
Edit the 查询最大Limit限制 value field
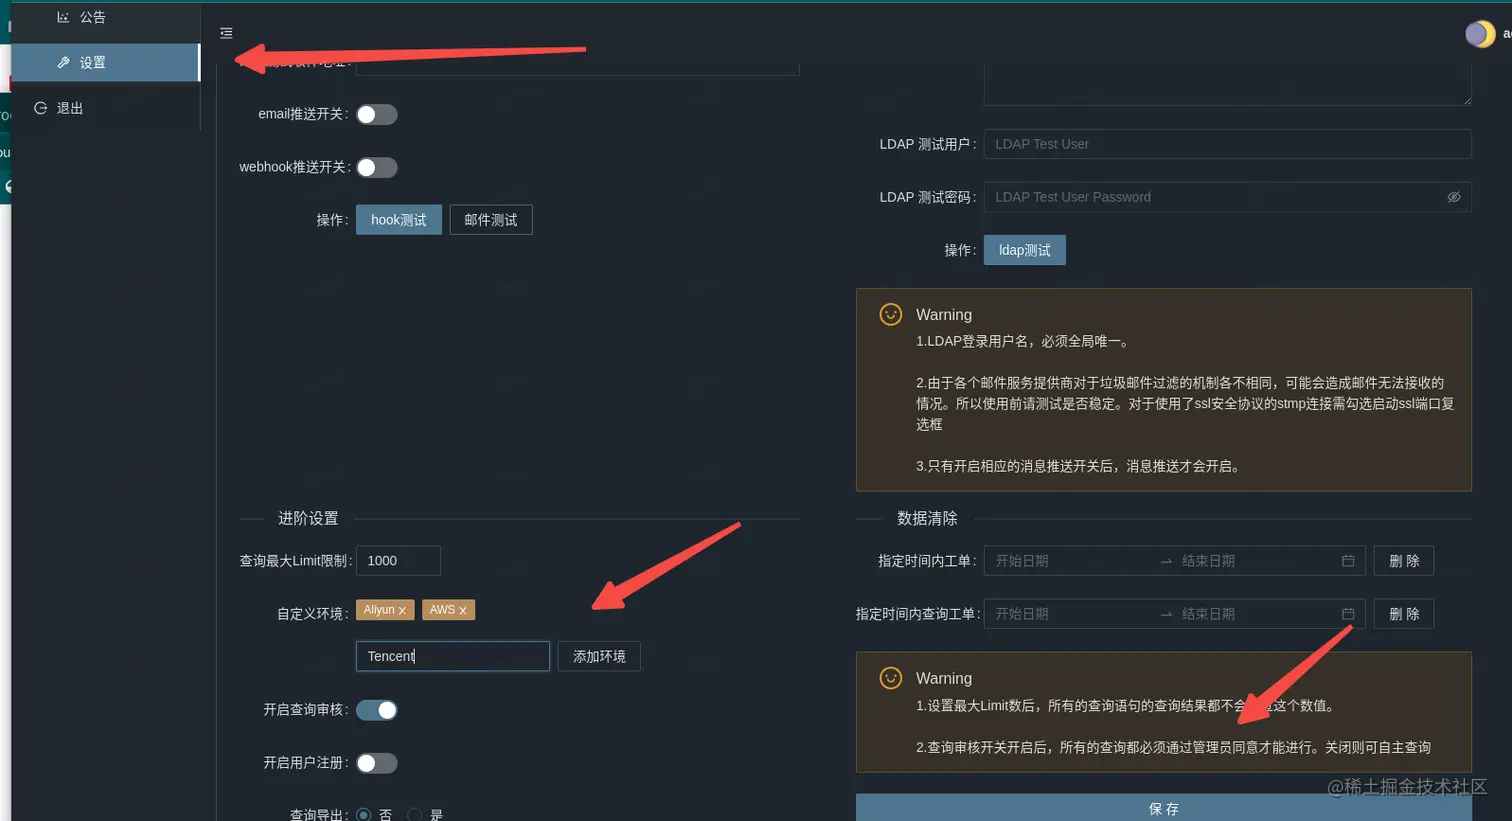398,561
